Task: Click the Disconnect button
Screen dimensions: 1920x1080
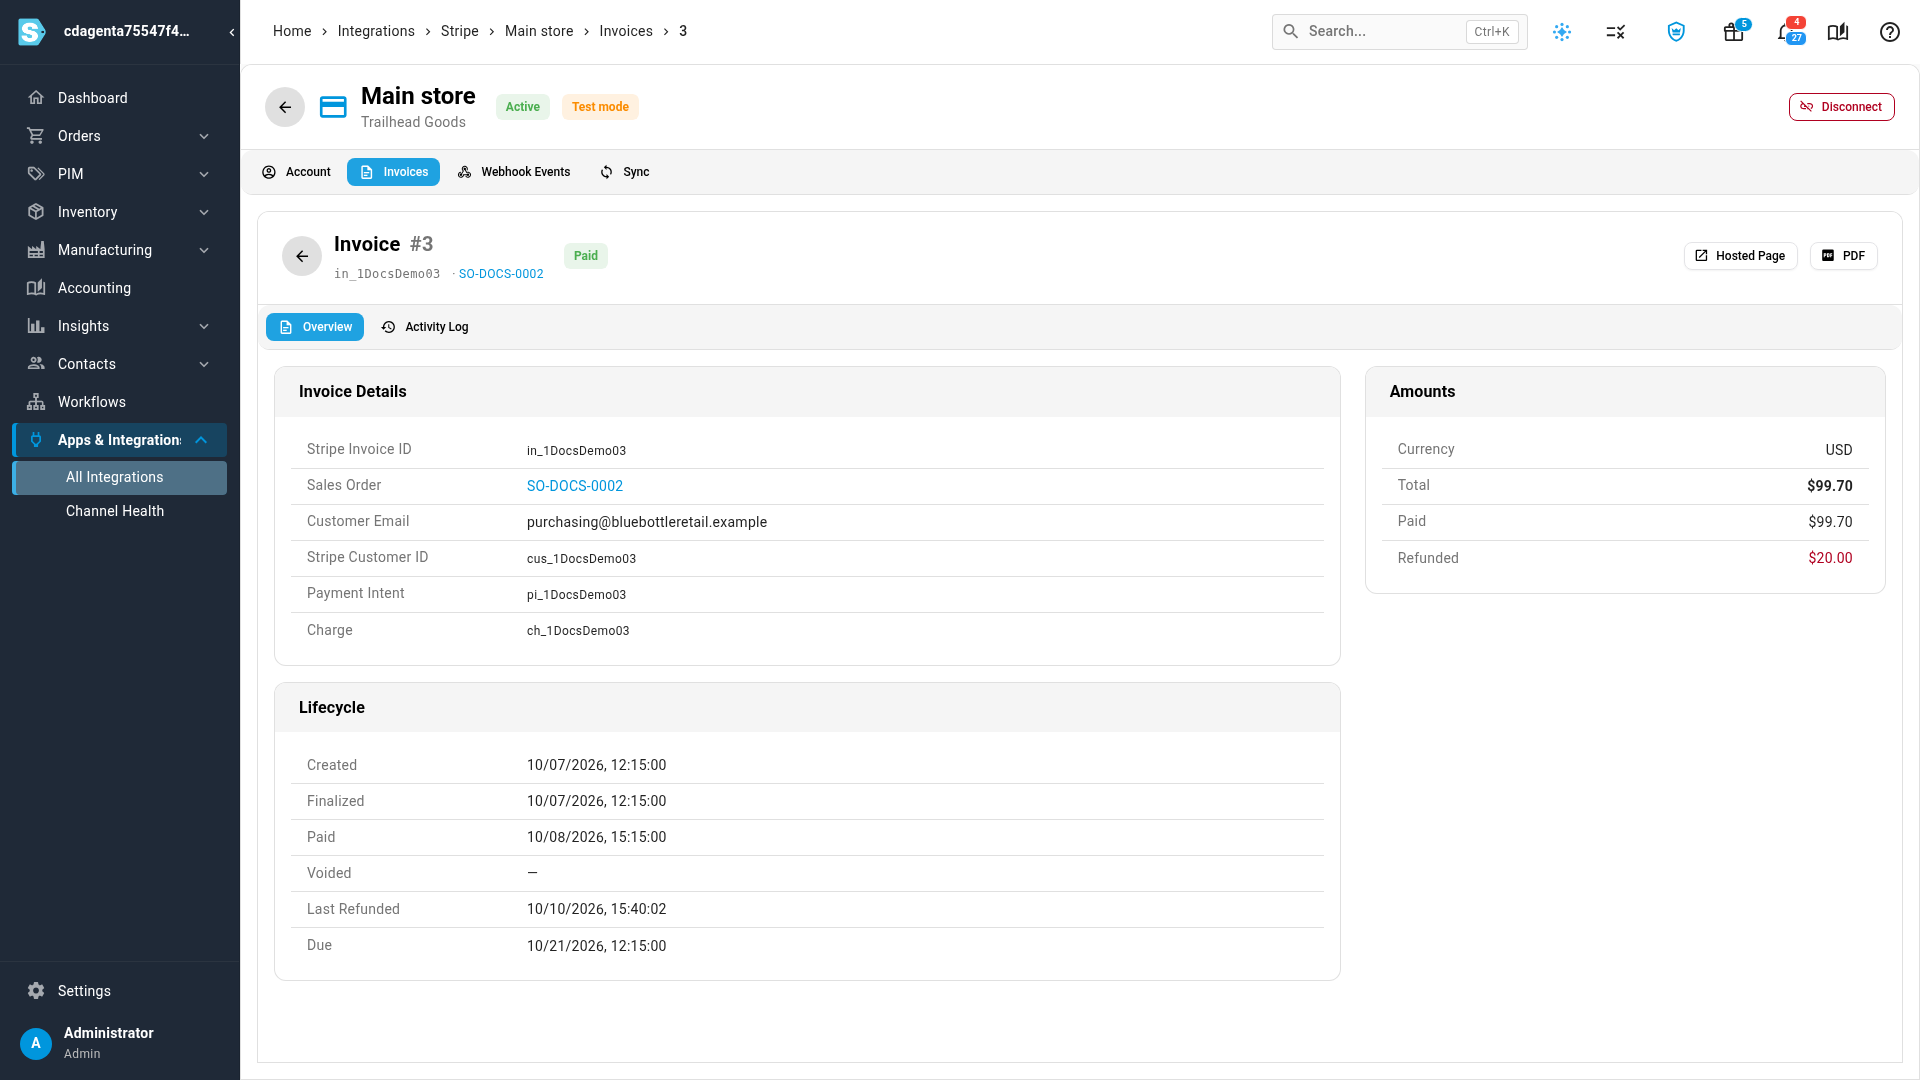Action: 1841,107
